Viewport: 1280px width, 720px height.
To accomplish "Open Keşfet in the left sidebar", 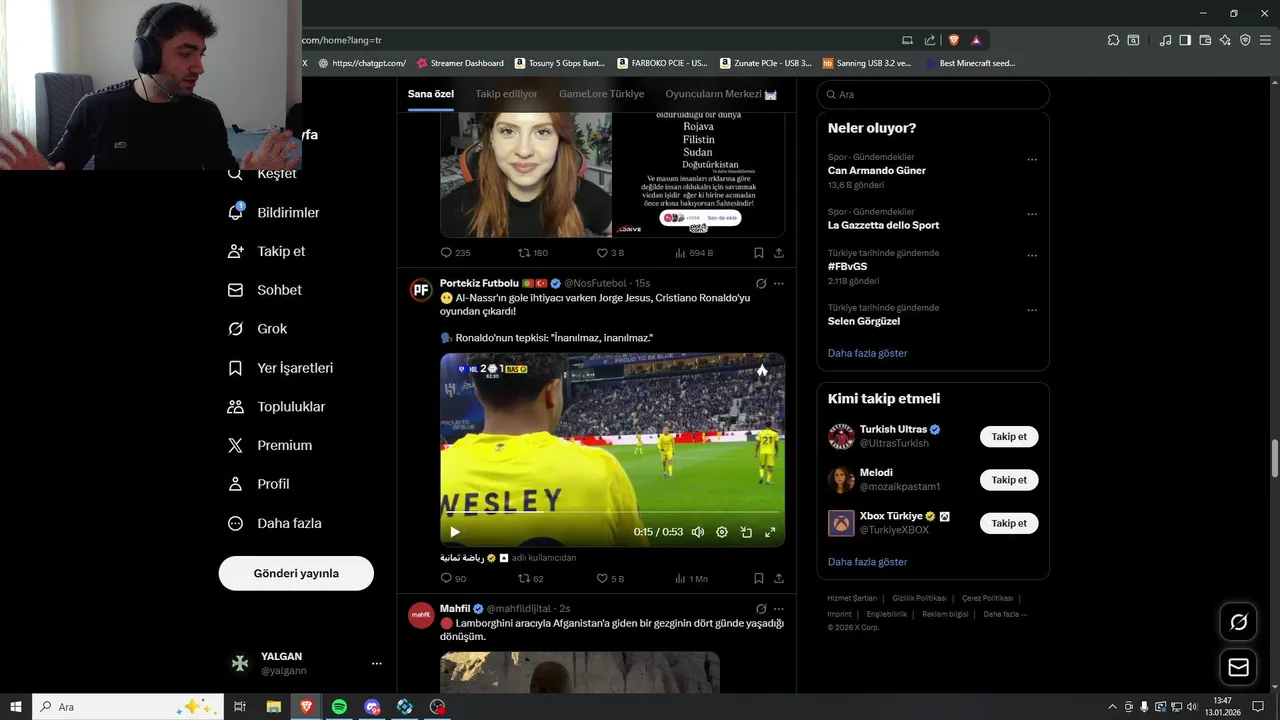I will pyautogui.click(x=263, y=174).
